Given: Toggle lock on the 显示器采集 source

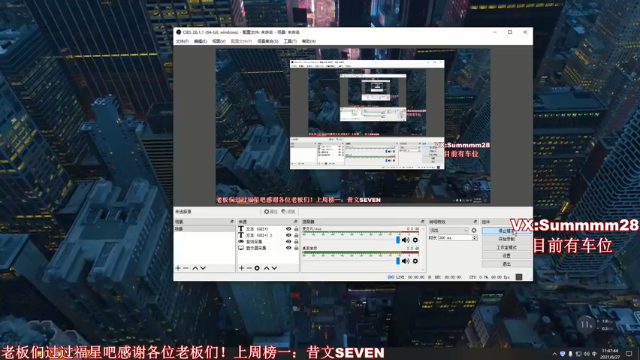Looking at the screenshot, I should click(x=296, y=248).
